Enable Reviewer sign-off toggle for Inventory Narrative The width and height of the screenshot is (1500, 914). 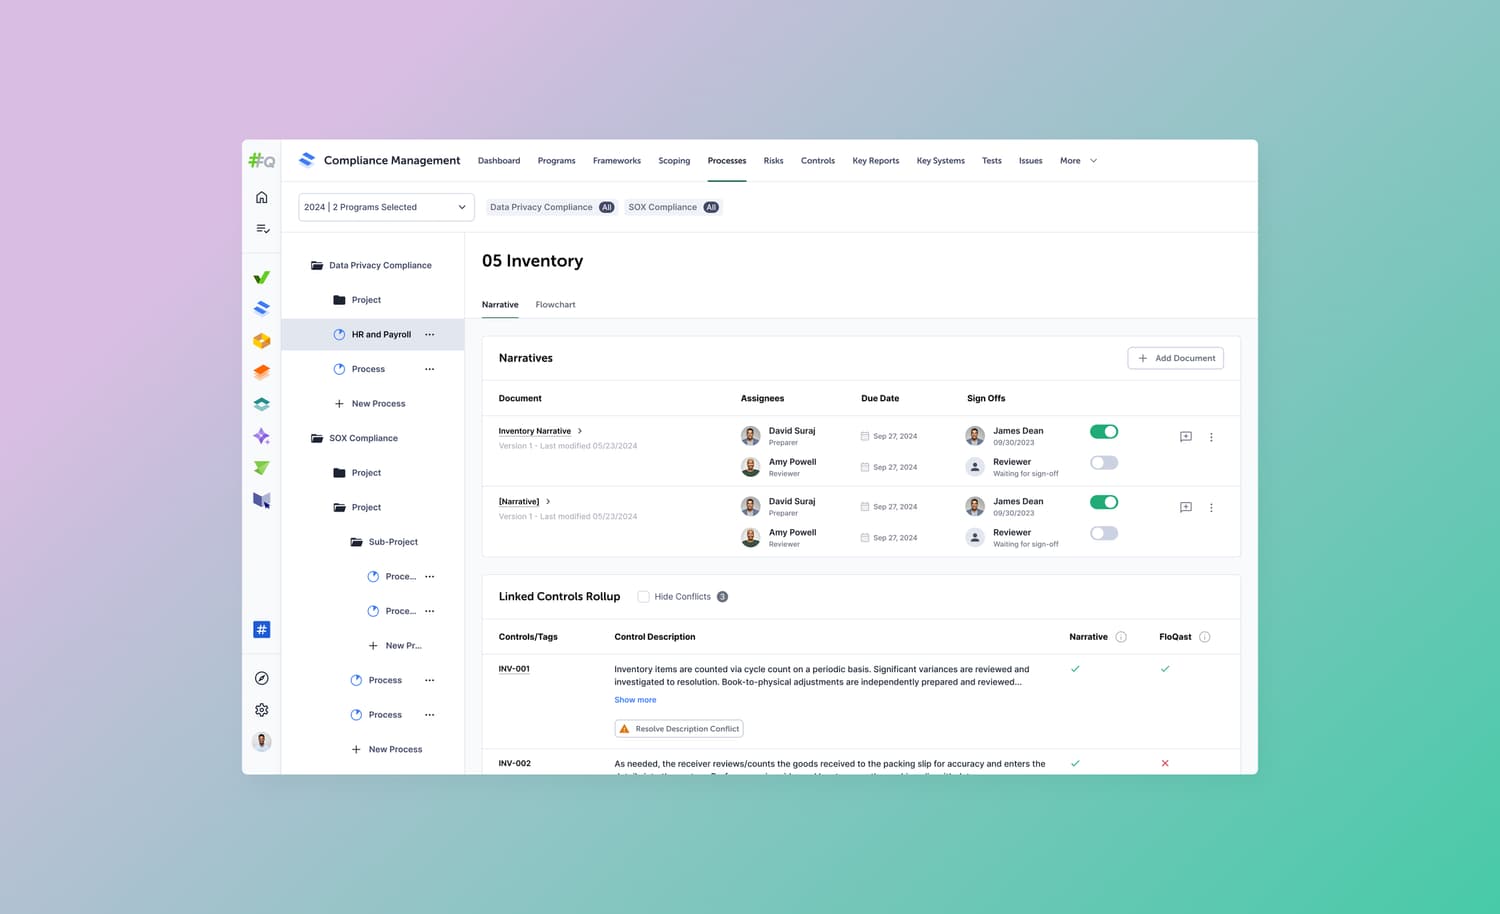1104,463
